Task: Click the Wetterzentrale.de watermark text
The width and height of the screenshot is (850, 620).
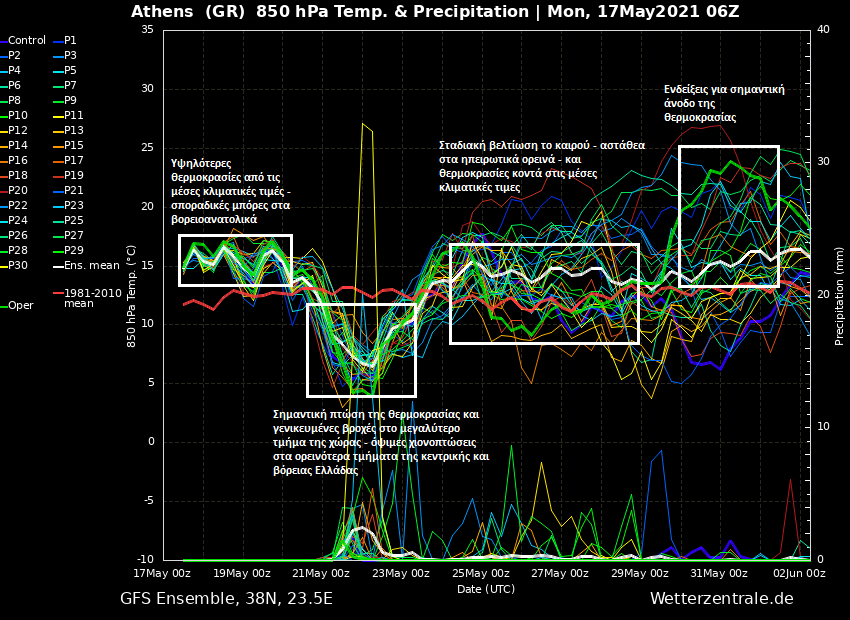Action: pos(721,599)
